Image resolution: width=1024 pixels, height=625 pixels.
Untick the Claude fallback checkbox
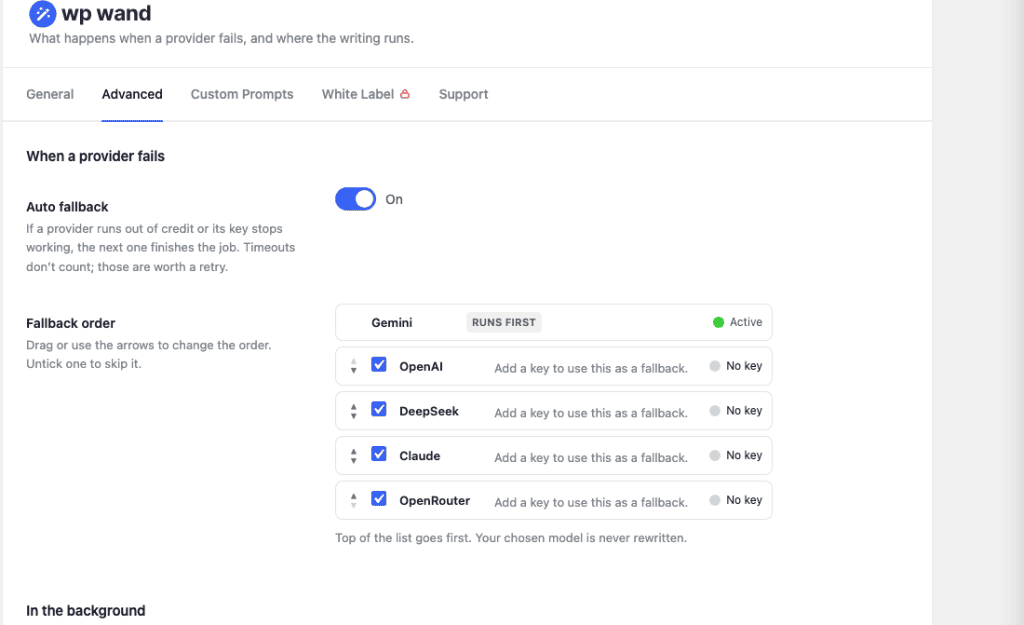point(379,454)
